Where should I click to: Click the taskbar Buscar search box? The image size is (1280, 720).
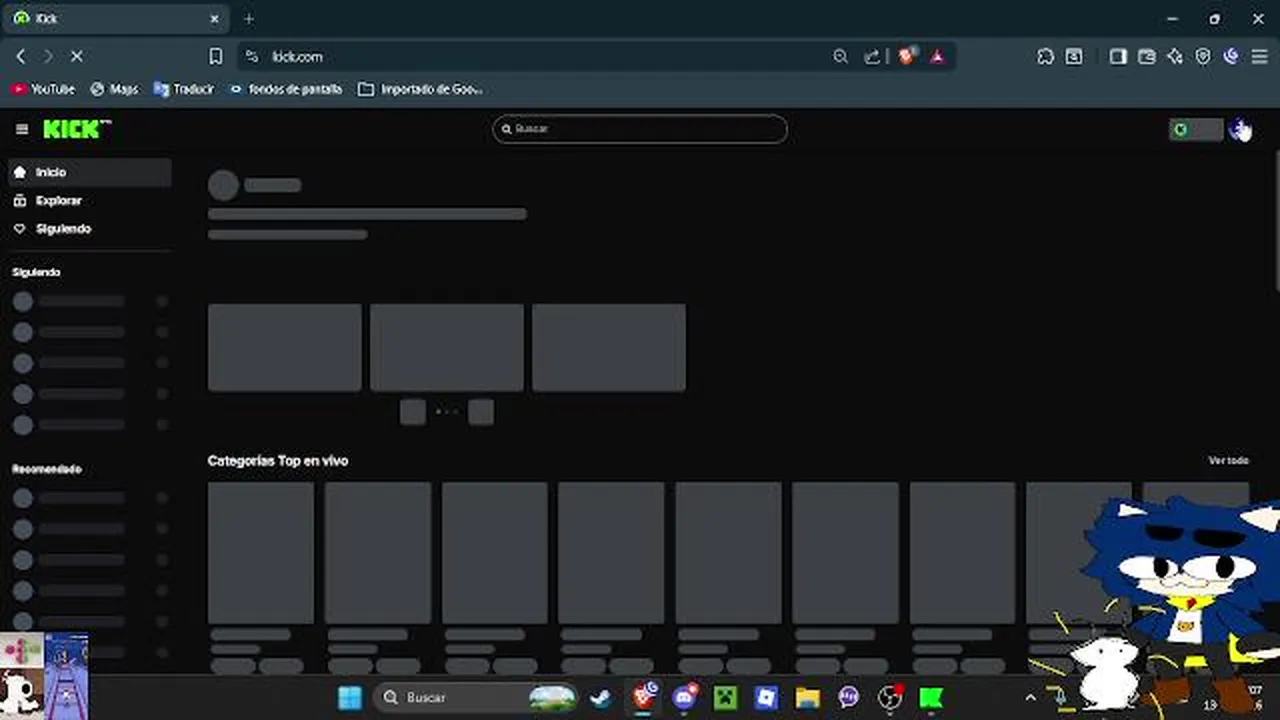click(477, 697)
